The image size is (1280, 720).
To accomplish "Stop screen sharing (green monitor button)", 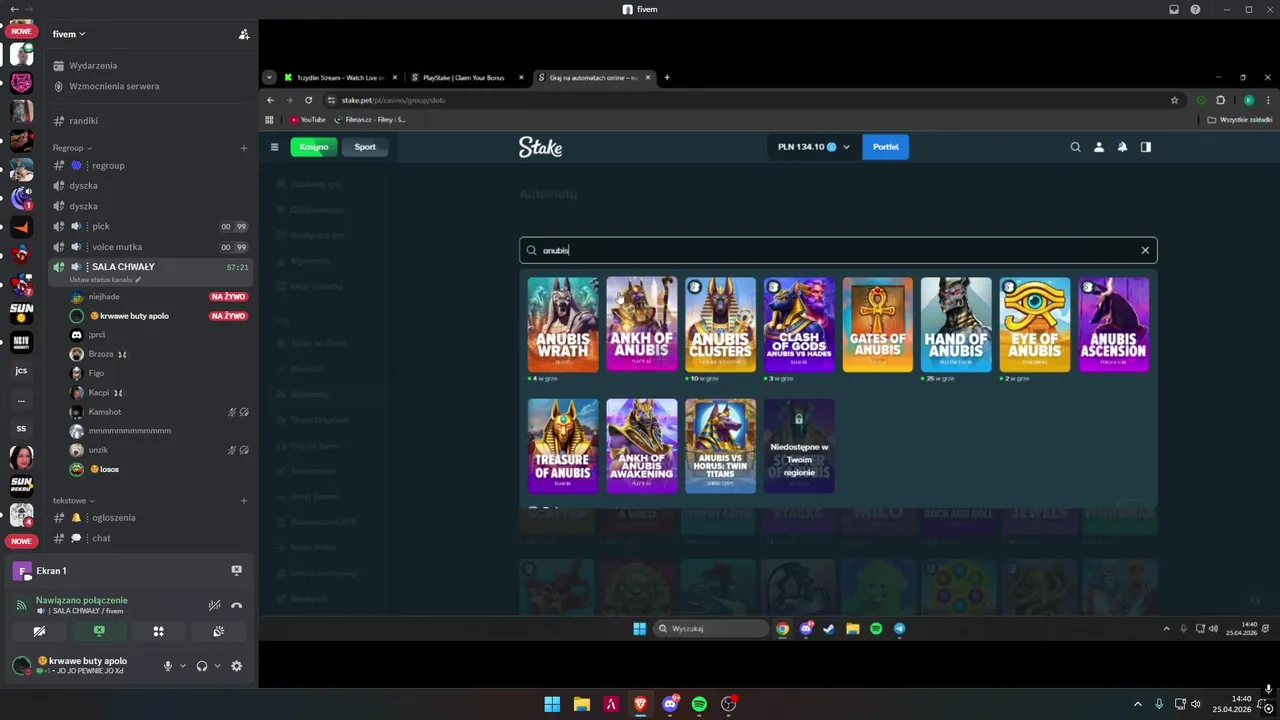I will click(99, 631).
